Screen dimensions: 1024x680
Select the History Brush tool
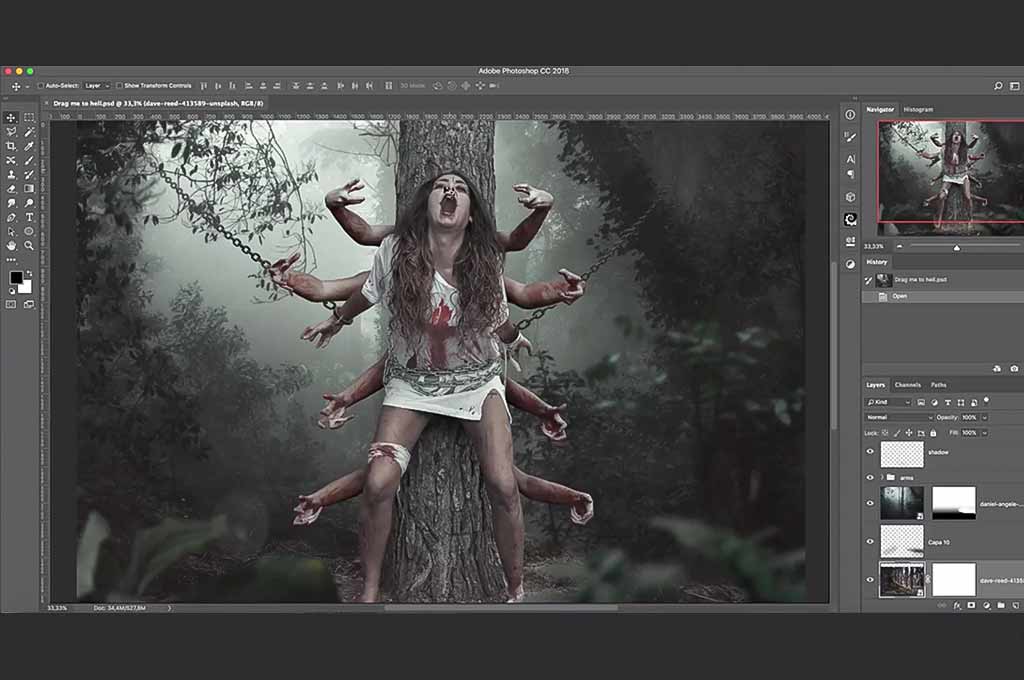(29, 174)
